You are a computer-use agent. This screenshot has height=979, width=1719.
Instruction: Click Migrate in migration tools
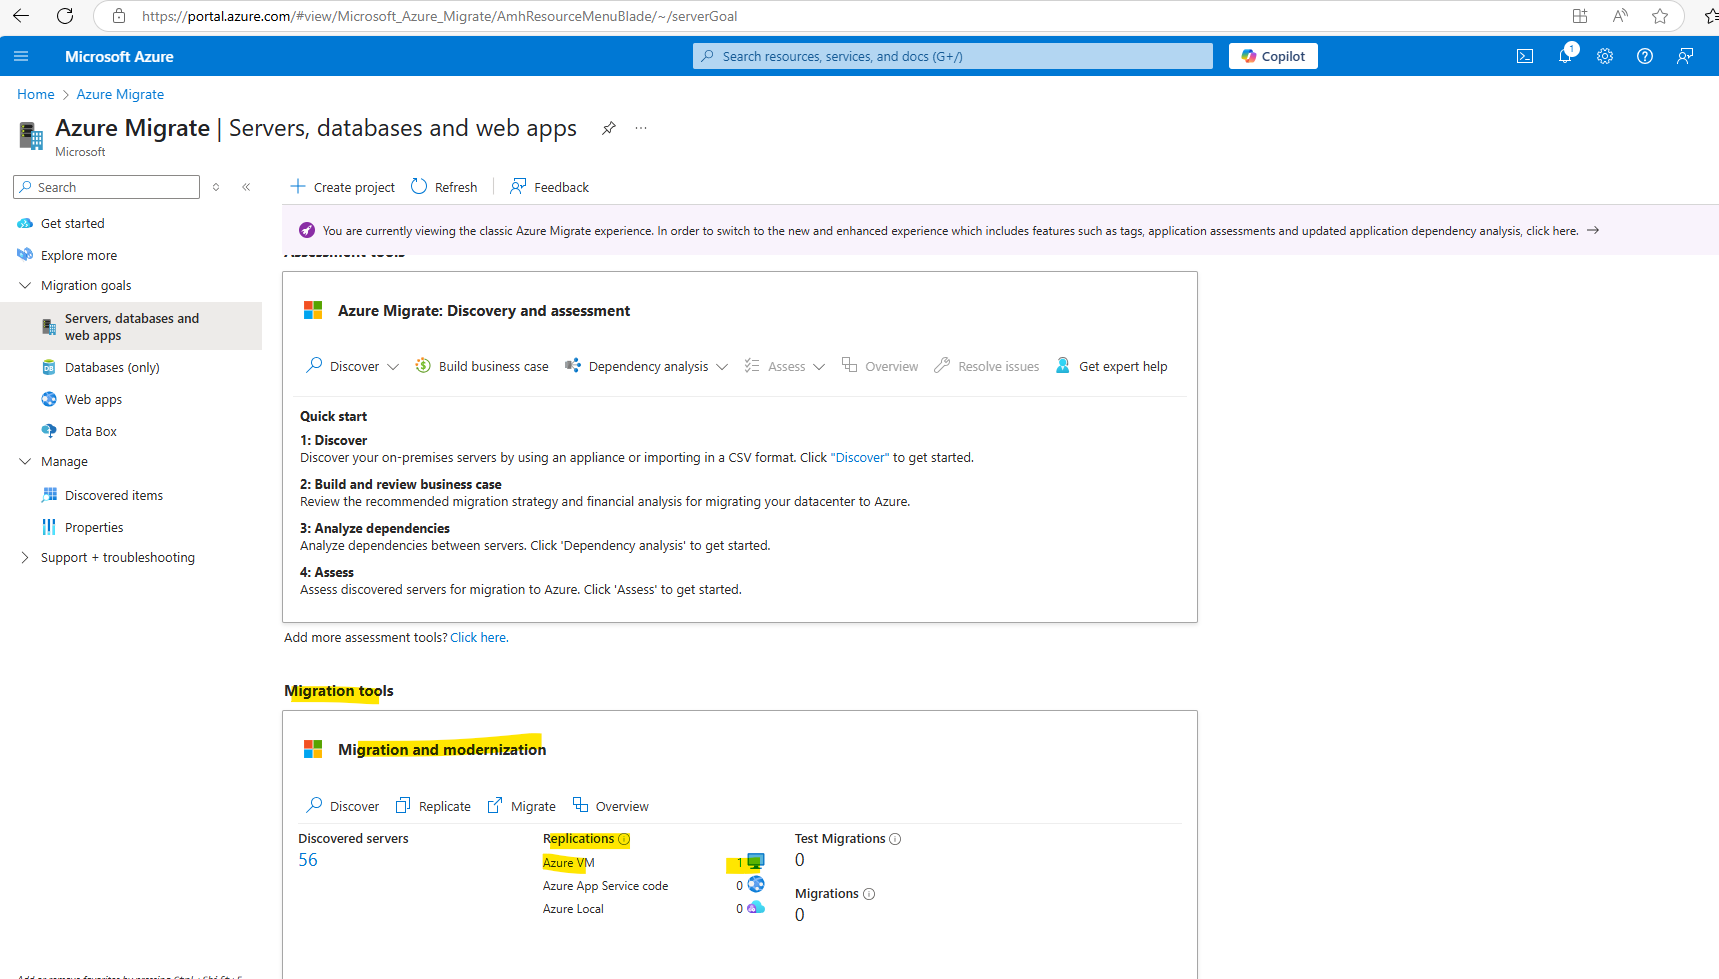[x=521, y=806]
